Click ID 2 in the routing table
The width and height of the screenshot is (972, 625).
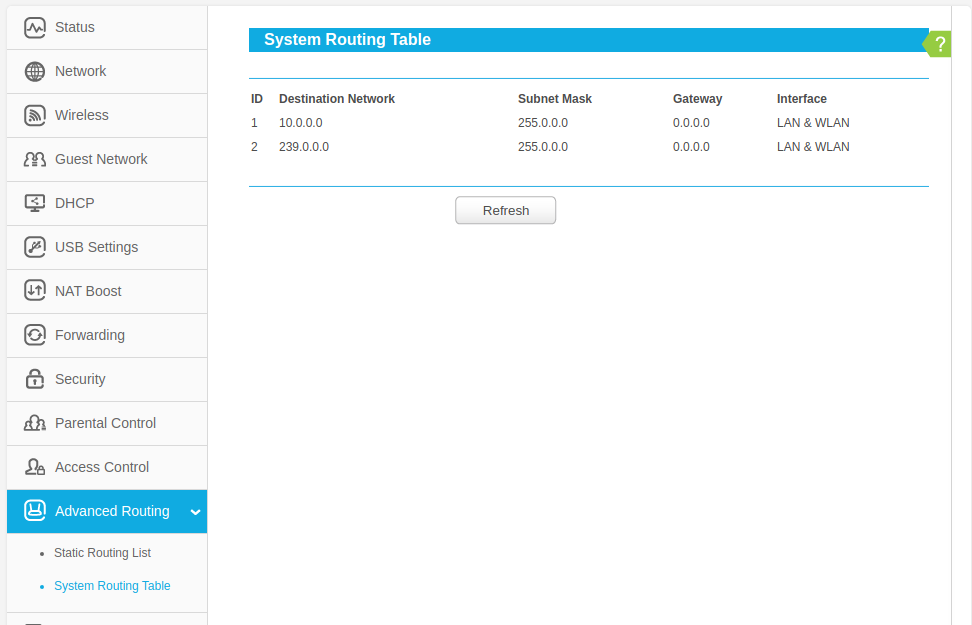[254, 147]
